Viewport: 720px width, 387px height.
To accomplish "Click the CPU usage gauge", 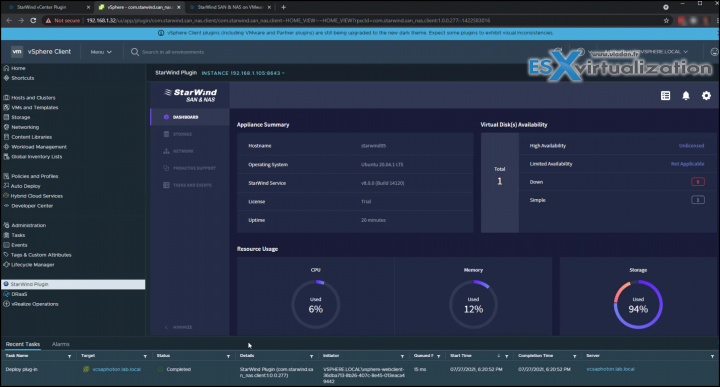I will [x=315, y=304].
